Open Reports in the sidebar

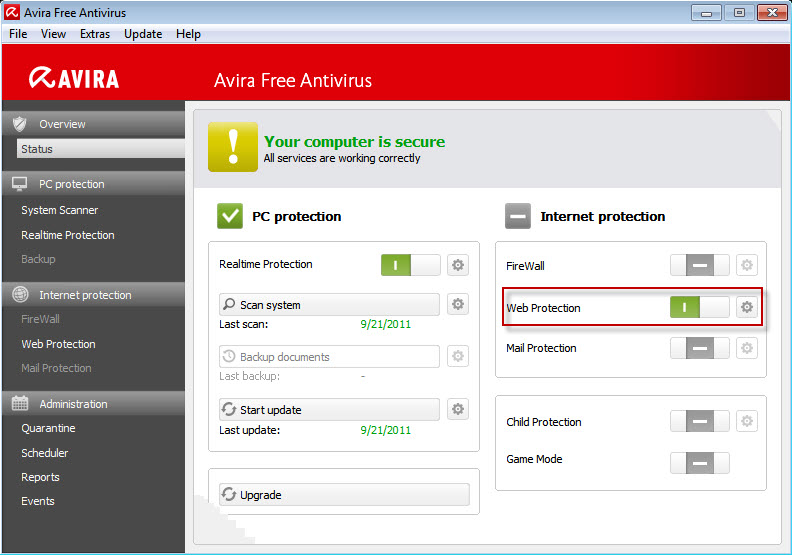(40, 477)
